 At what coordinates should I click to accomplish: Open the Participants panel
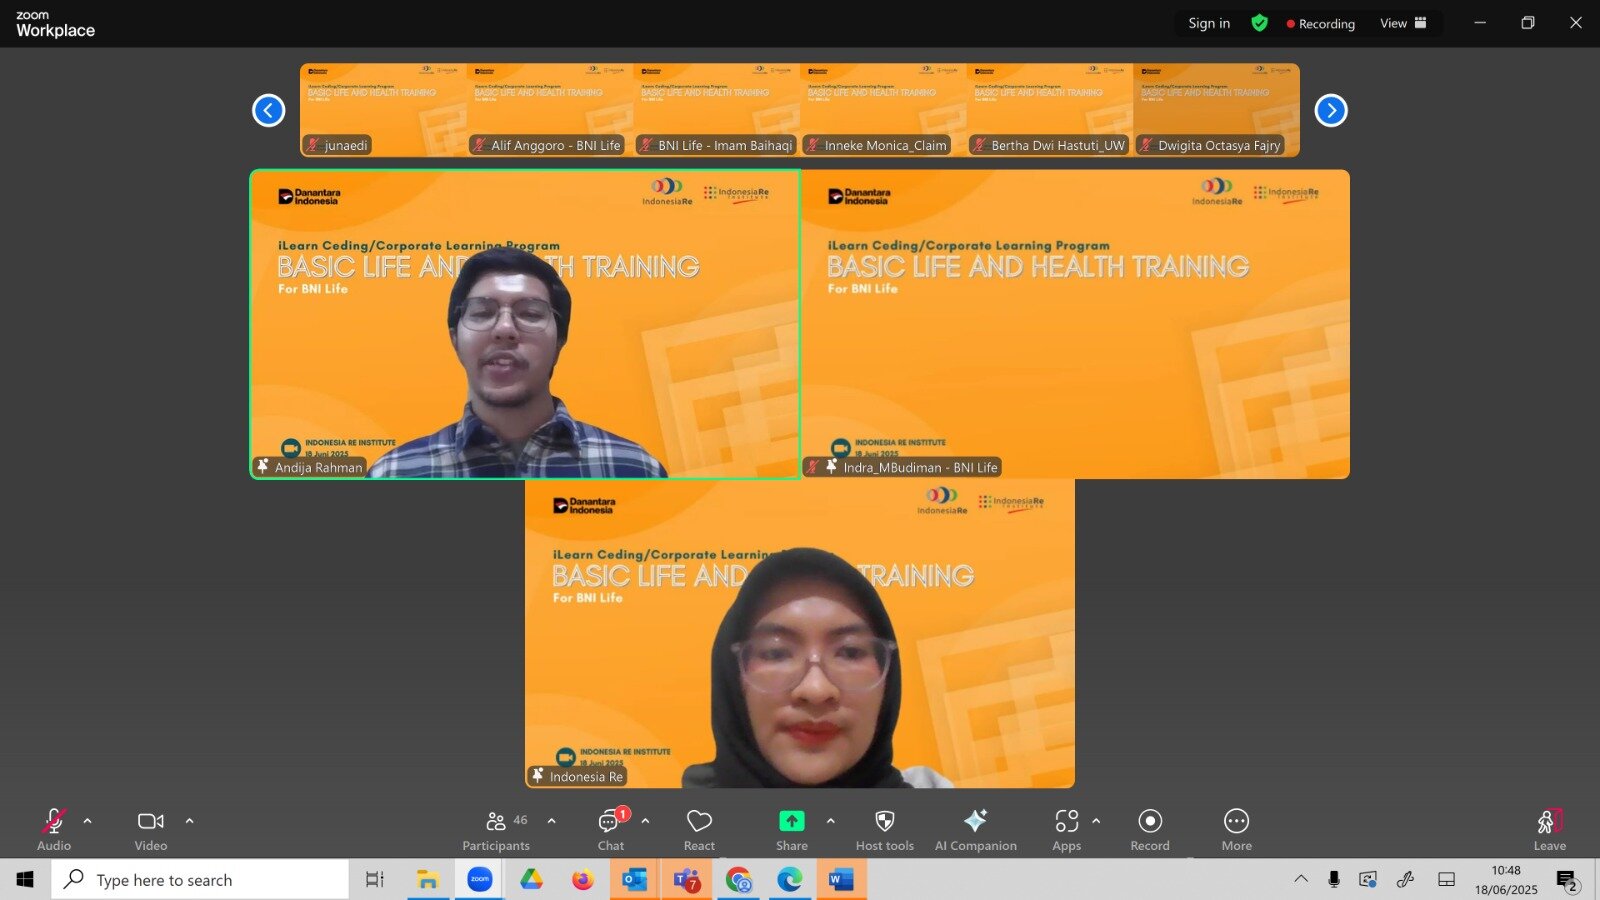pyautogui.click(x=497, y=830)
